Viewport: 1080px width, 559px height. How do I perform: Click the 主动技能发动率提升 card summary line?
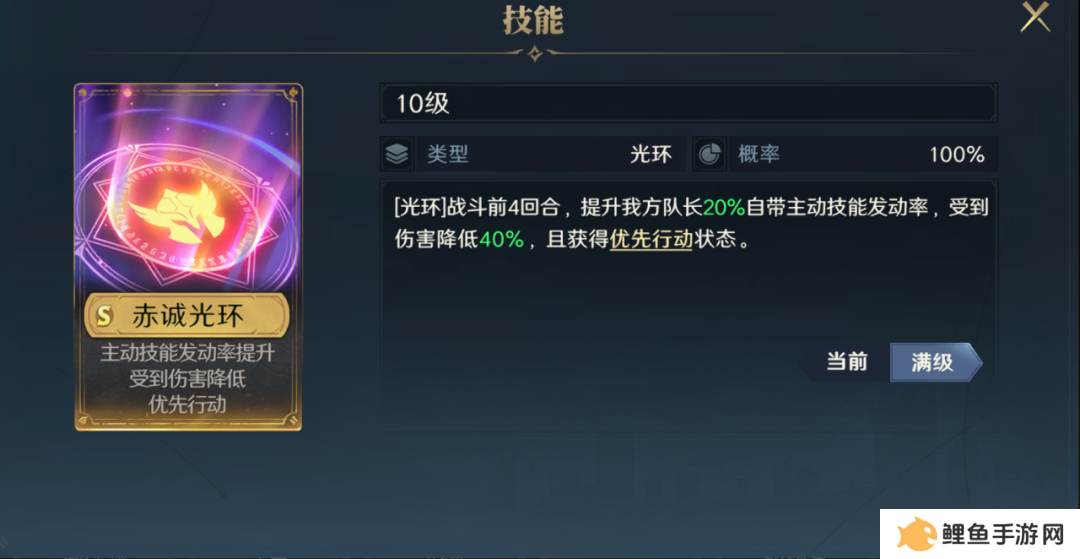point(187,352)
